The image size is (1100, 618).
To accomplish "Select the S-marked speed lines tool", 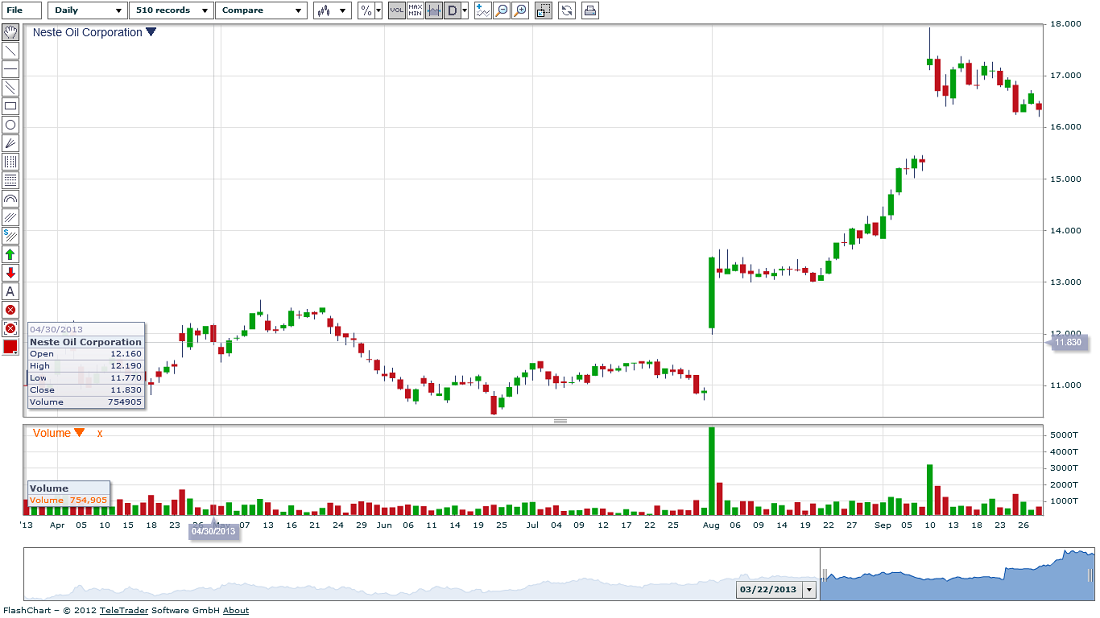I will pos(10,236).
